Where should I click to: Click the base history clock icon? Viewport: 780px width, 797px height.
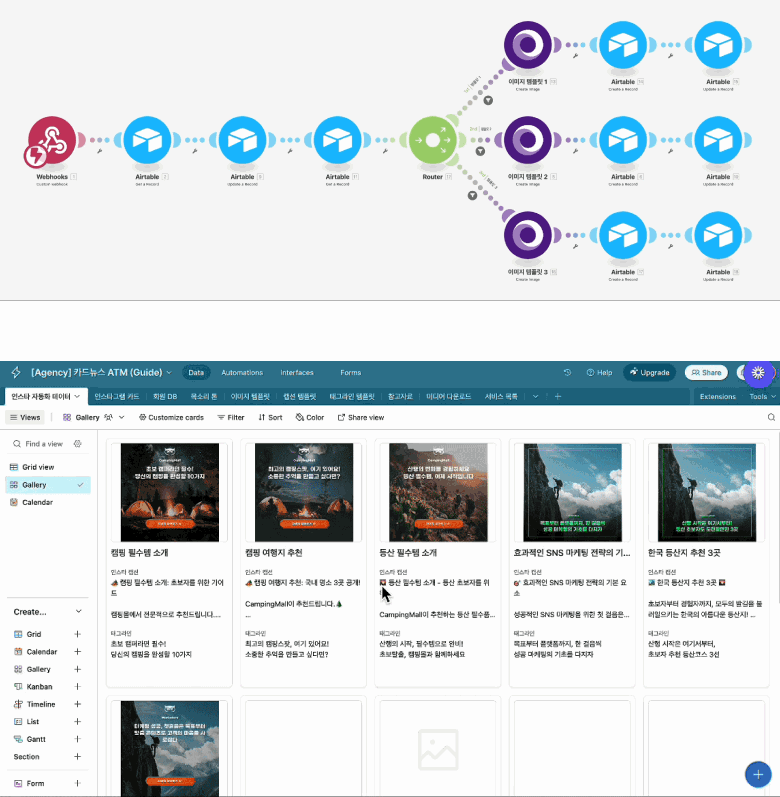click(568, 372)
